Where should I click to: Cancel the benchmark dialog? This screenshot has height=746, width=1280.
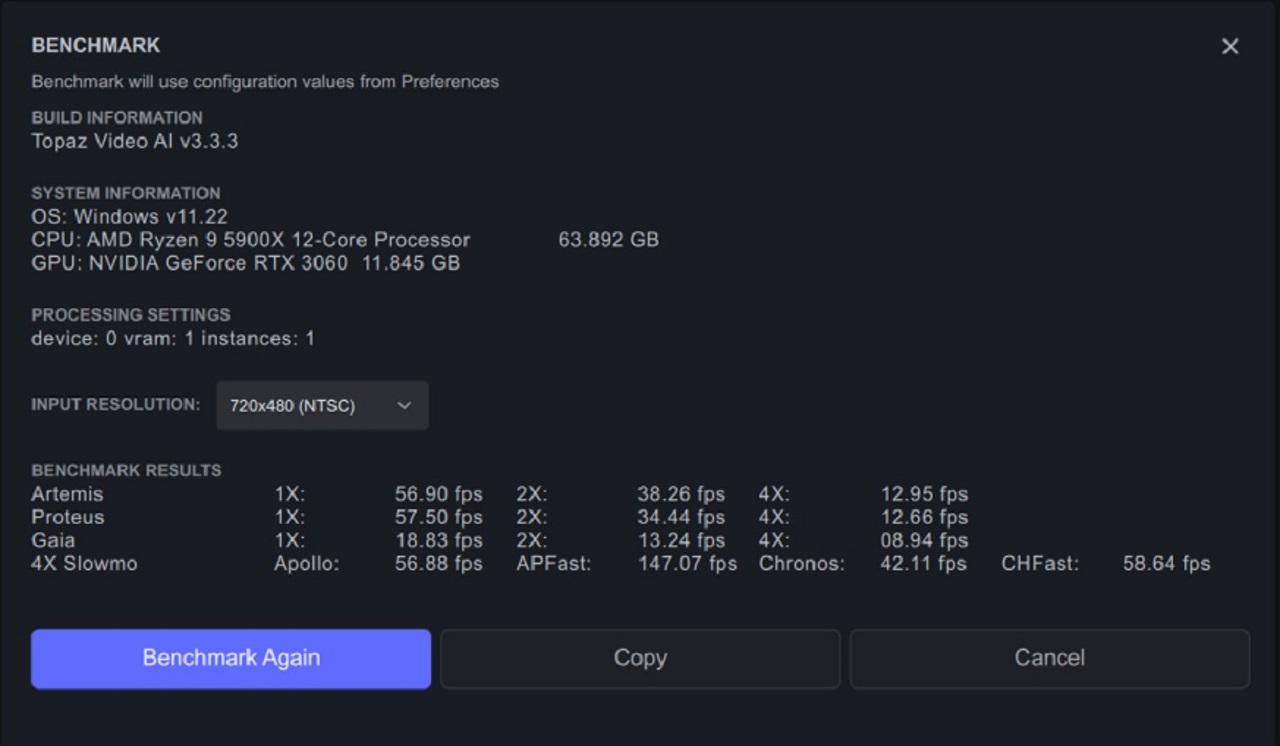[1049, 658]
